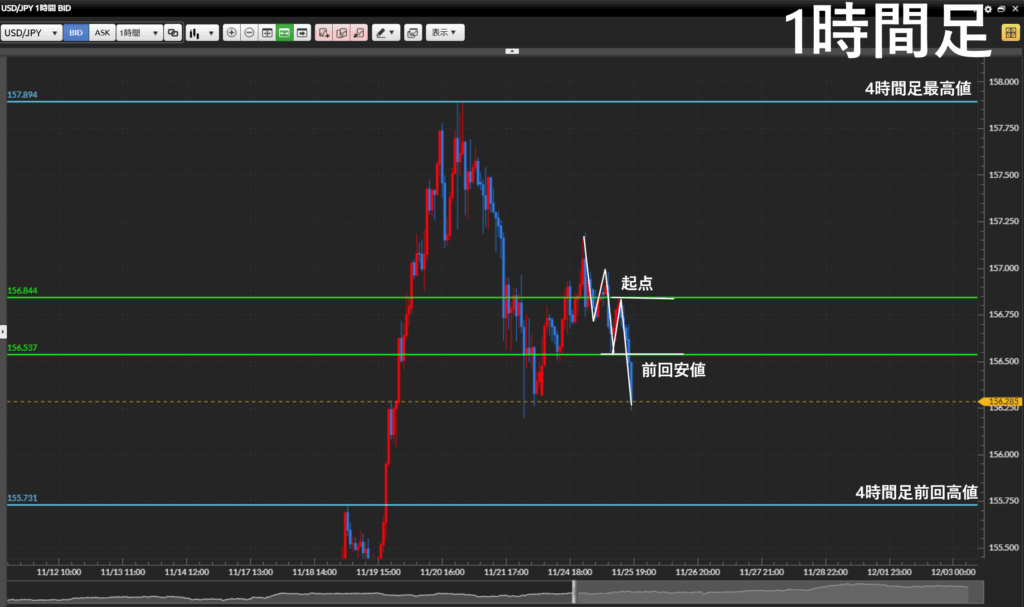
Task: Open the pencil drawing tools menu
Action: coord(385,32)
